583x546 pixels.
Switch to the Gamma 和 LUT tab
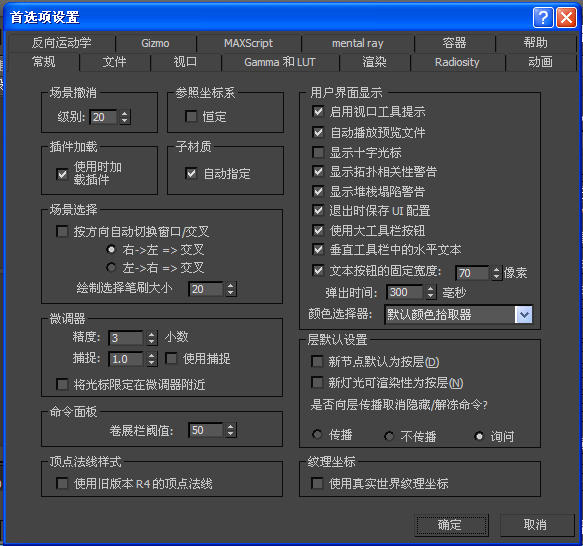coord(280,62)
